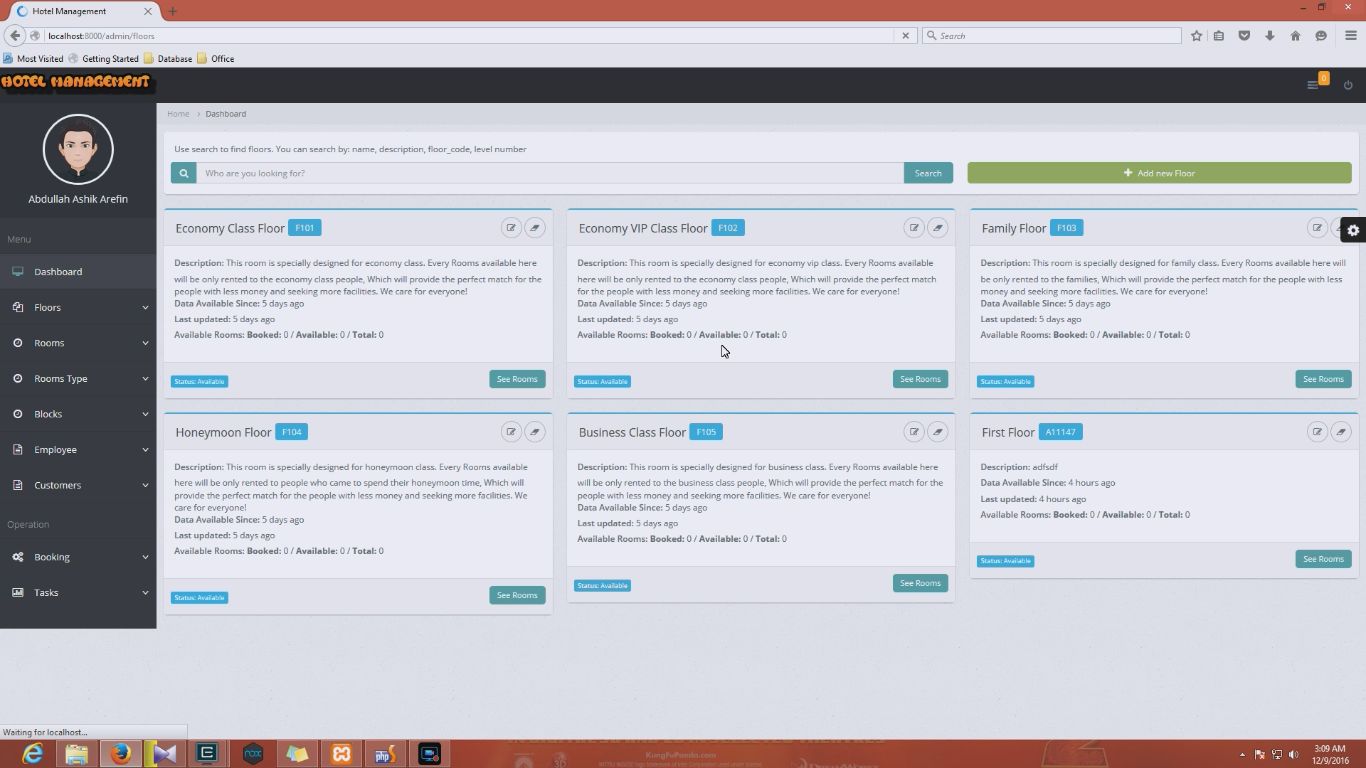The image size is (1366, 768).
Task: Click the Hotel Management logo
Action: point(76,82)
